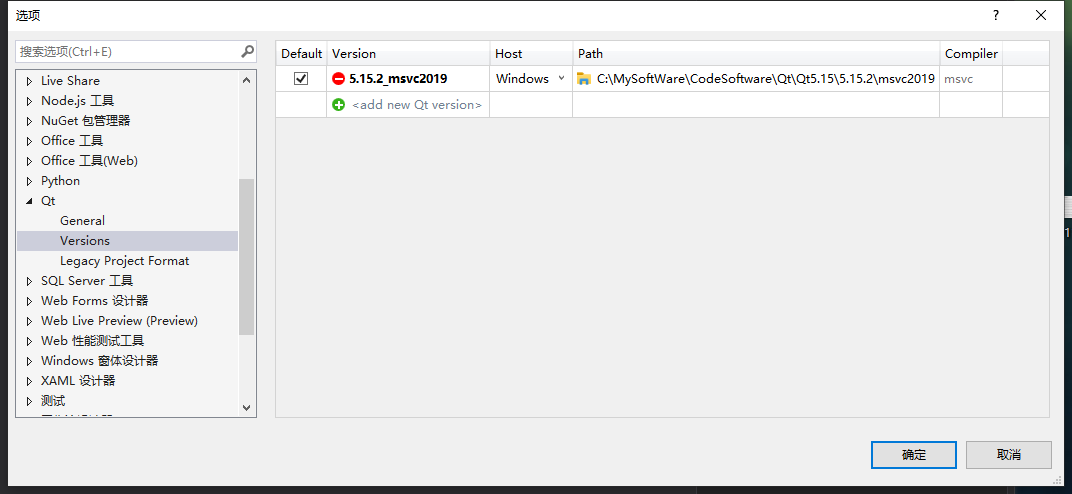
Task: Click the green add new Qt version icon
Action: click(338, 105)
